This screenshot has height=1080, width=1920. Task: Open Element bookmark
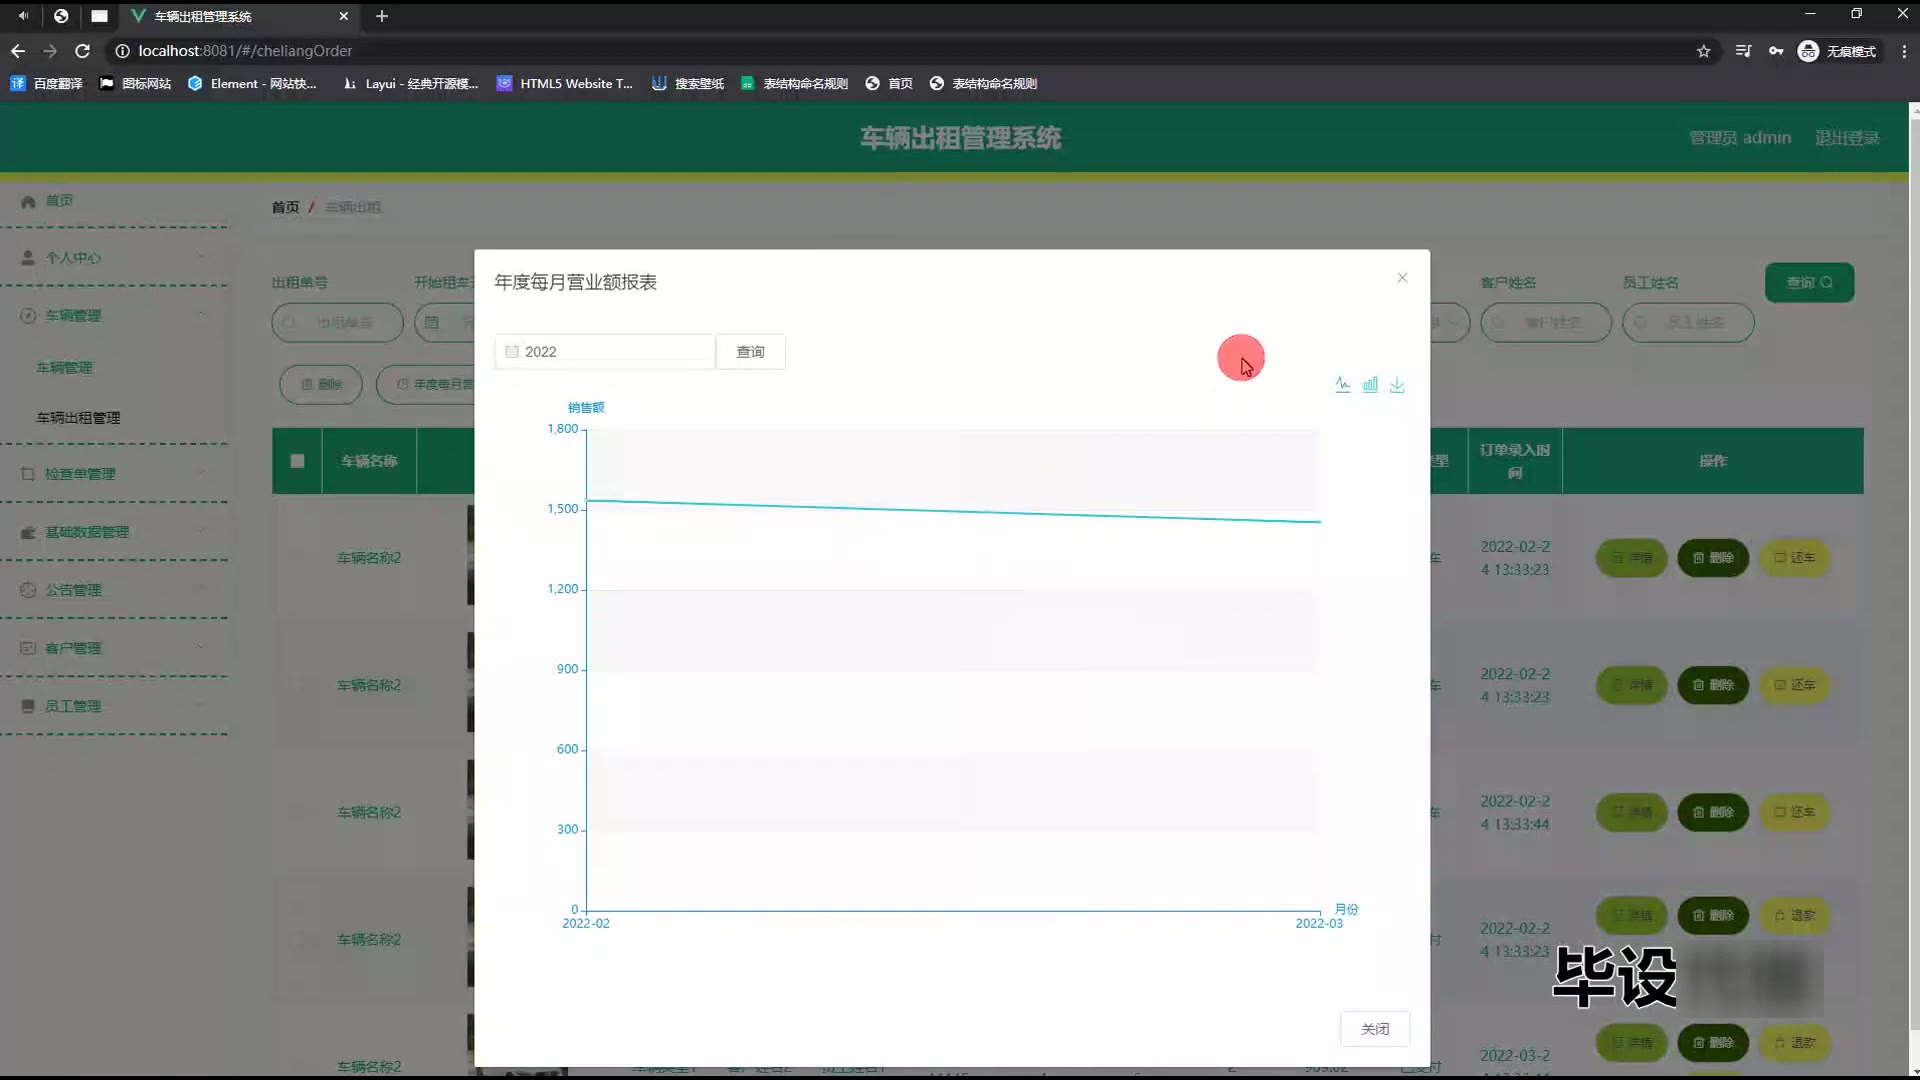pos(252,84)
